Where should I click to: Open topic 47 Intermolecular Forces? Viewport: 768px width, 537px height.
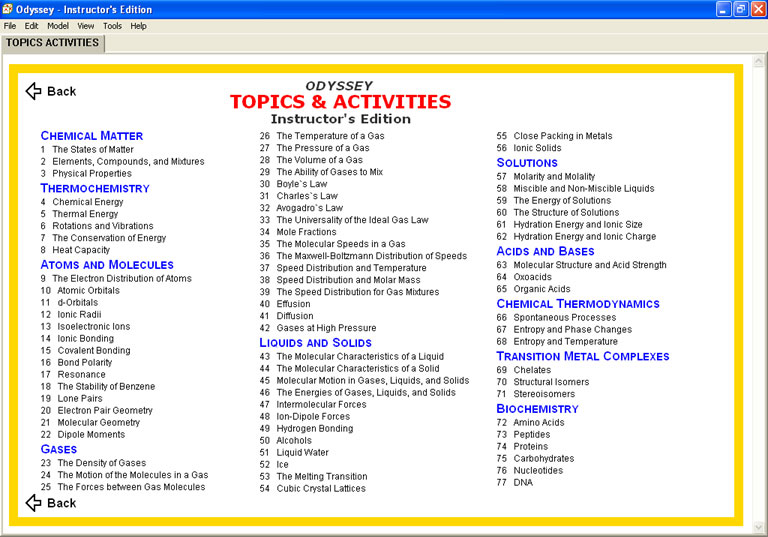(313, 405)
